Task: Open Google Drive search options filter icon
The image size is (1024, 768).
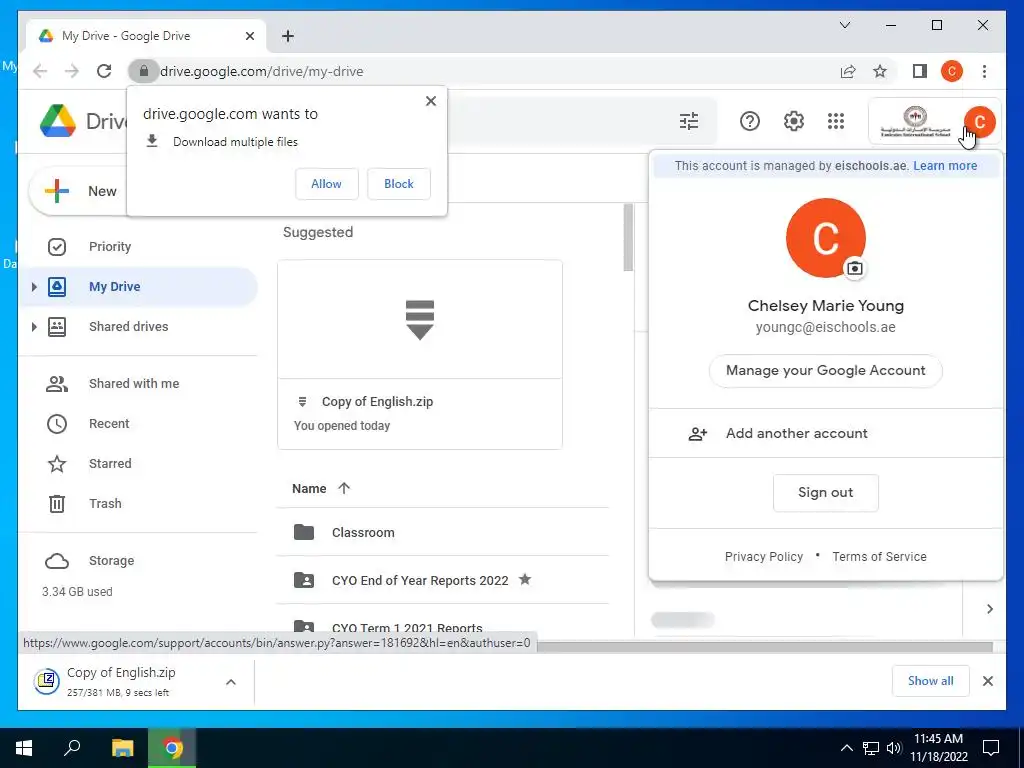Action: [x=688, y=121]
